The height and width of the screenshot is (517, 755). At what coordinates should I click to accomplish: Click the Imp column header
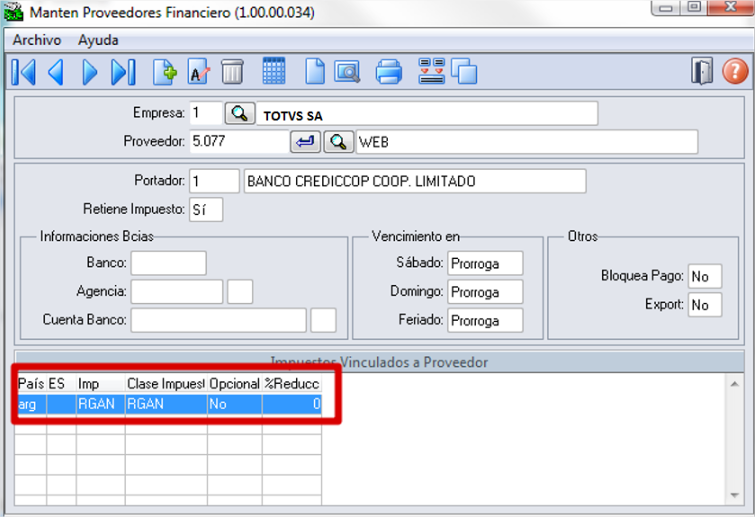pos(101,384)
